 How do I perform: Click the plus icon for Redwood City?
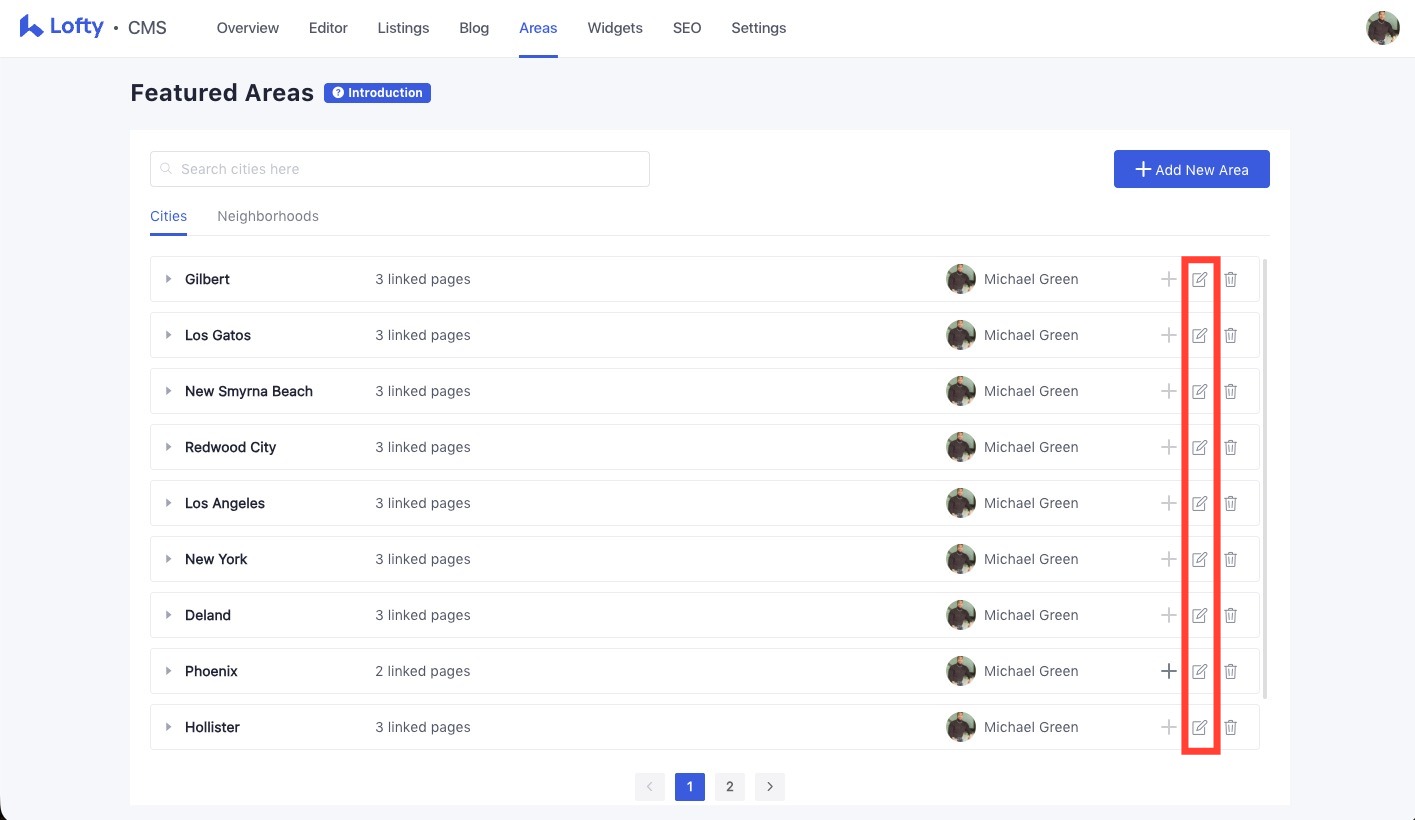click(x=1168, y=447)
